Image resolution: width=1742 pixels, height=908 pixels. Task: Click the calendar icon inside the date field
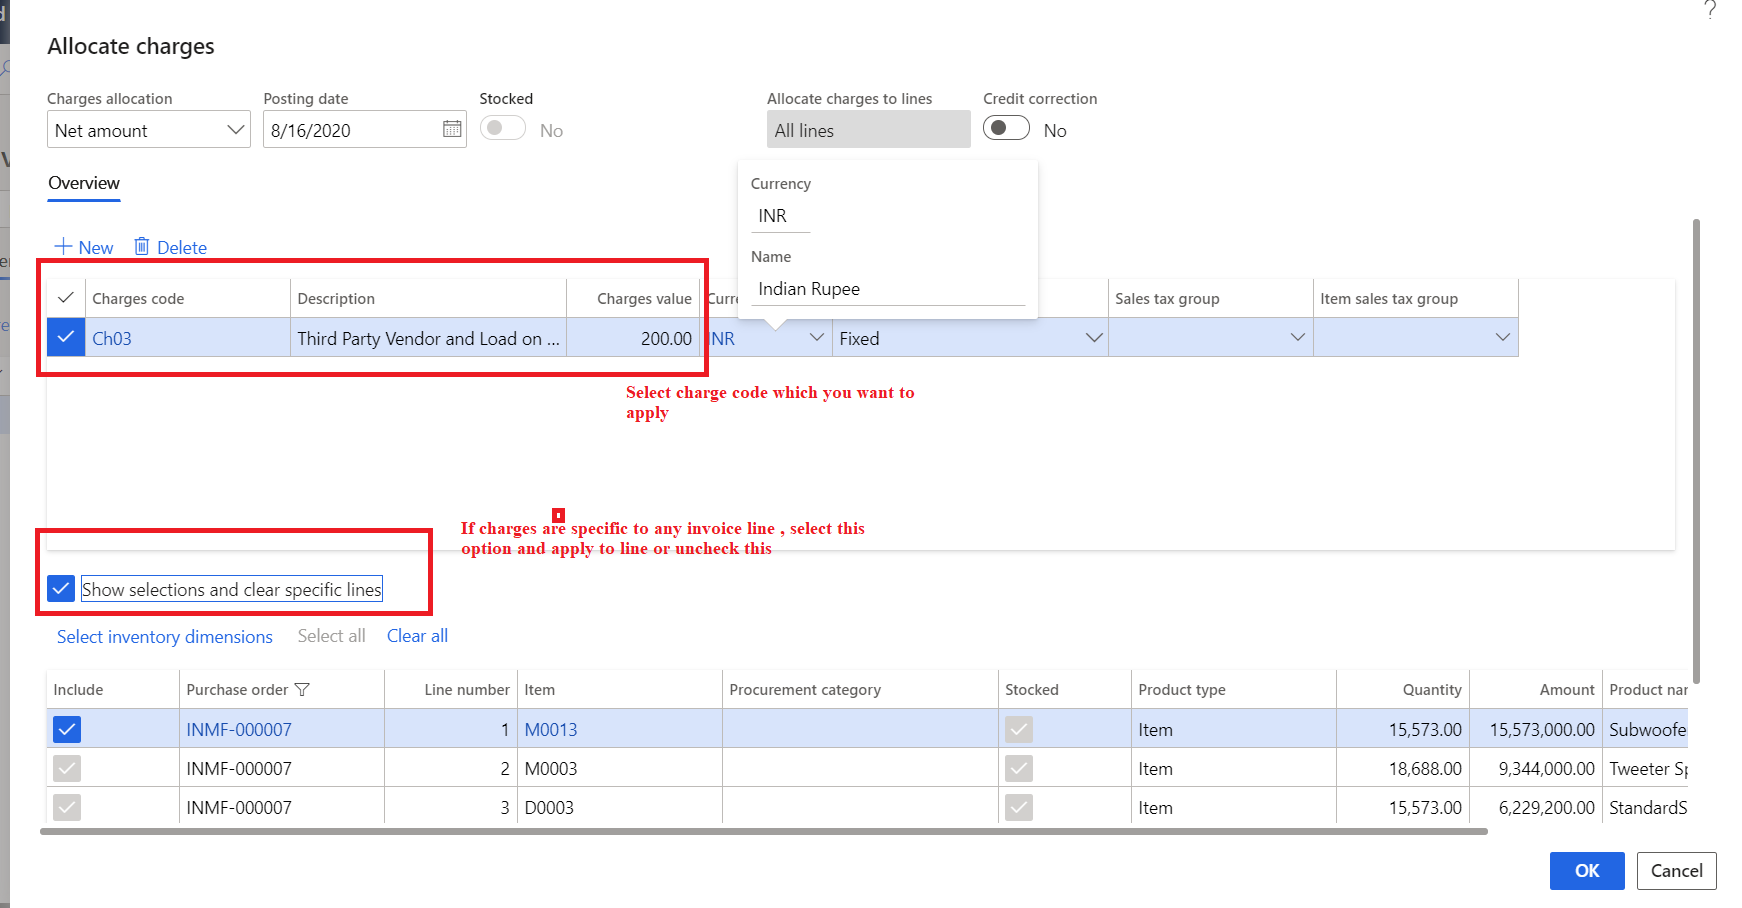[x=450, y=129]
